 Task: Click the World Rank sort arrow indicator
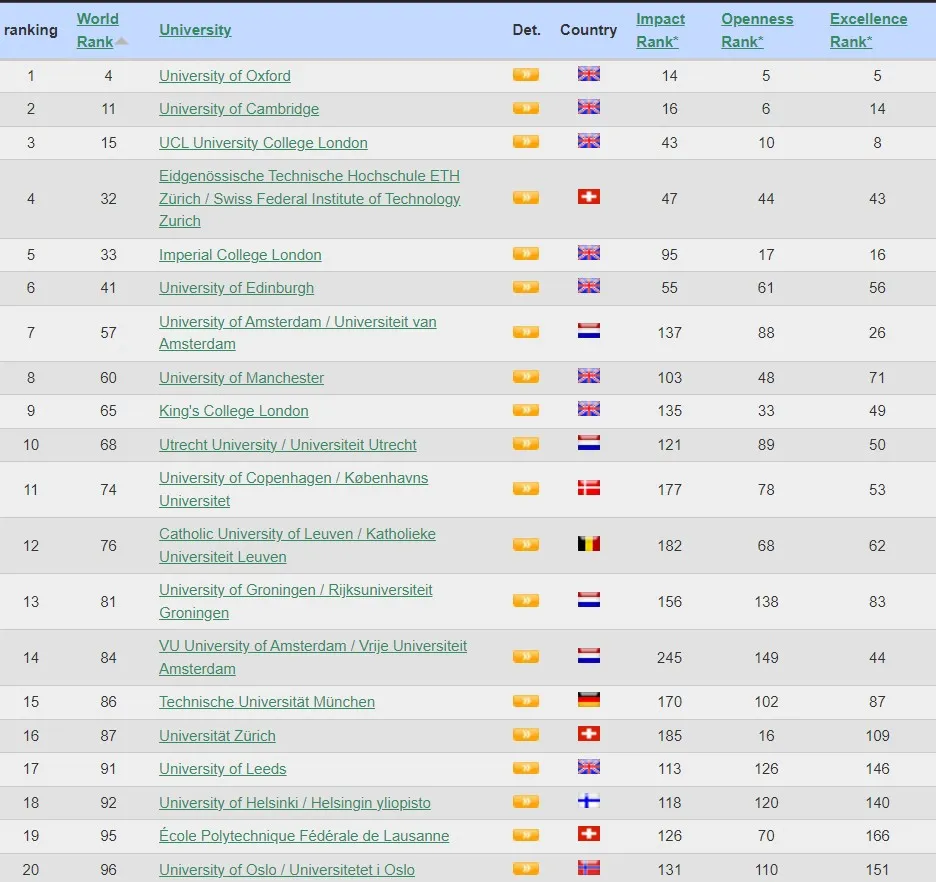pos(122,41)
